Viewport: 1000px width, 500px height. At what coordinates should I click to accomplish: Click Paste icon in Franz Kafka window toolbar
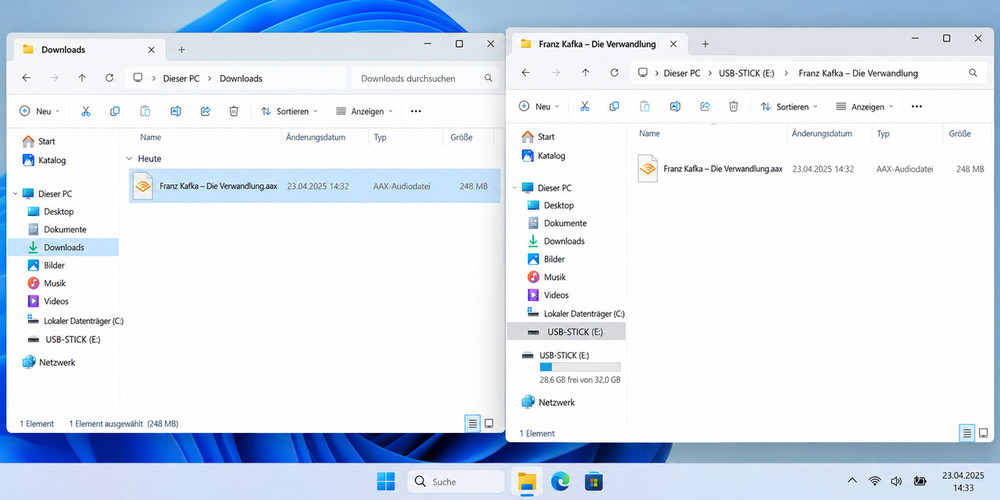645,107
